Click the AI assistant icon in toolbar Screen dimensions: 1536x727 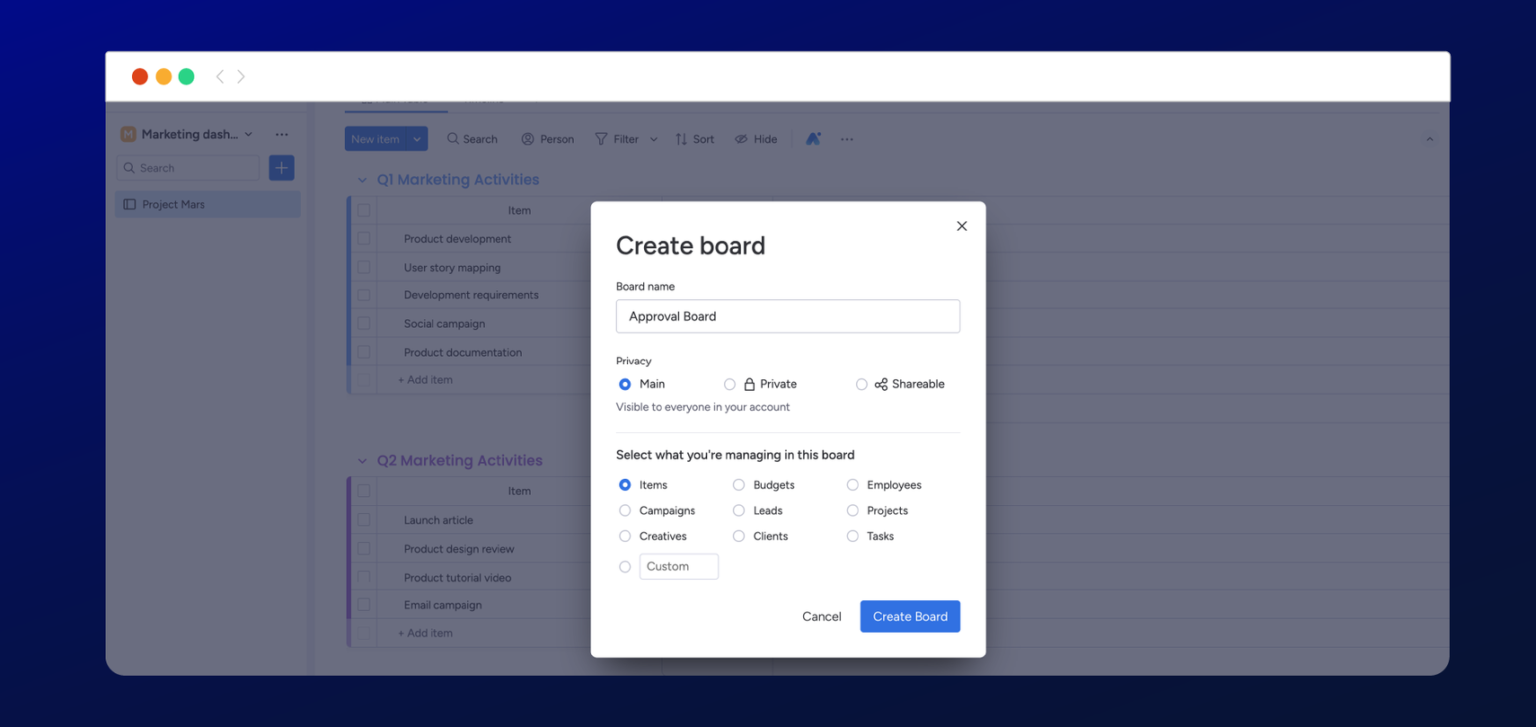[813, 139]
